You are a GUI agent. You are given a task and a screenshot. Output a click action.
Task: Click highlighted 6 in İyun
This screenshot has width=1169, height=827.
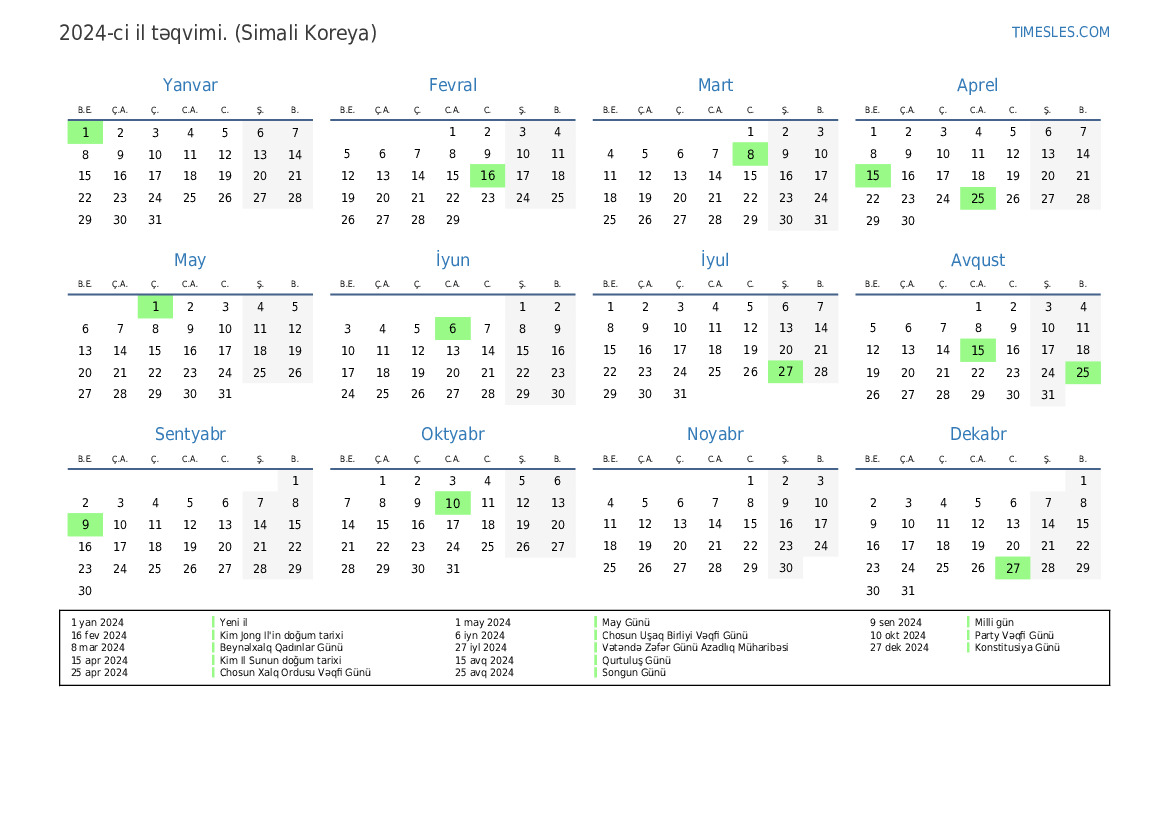point(453,329)
